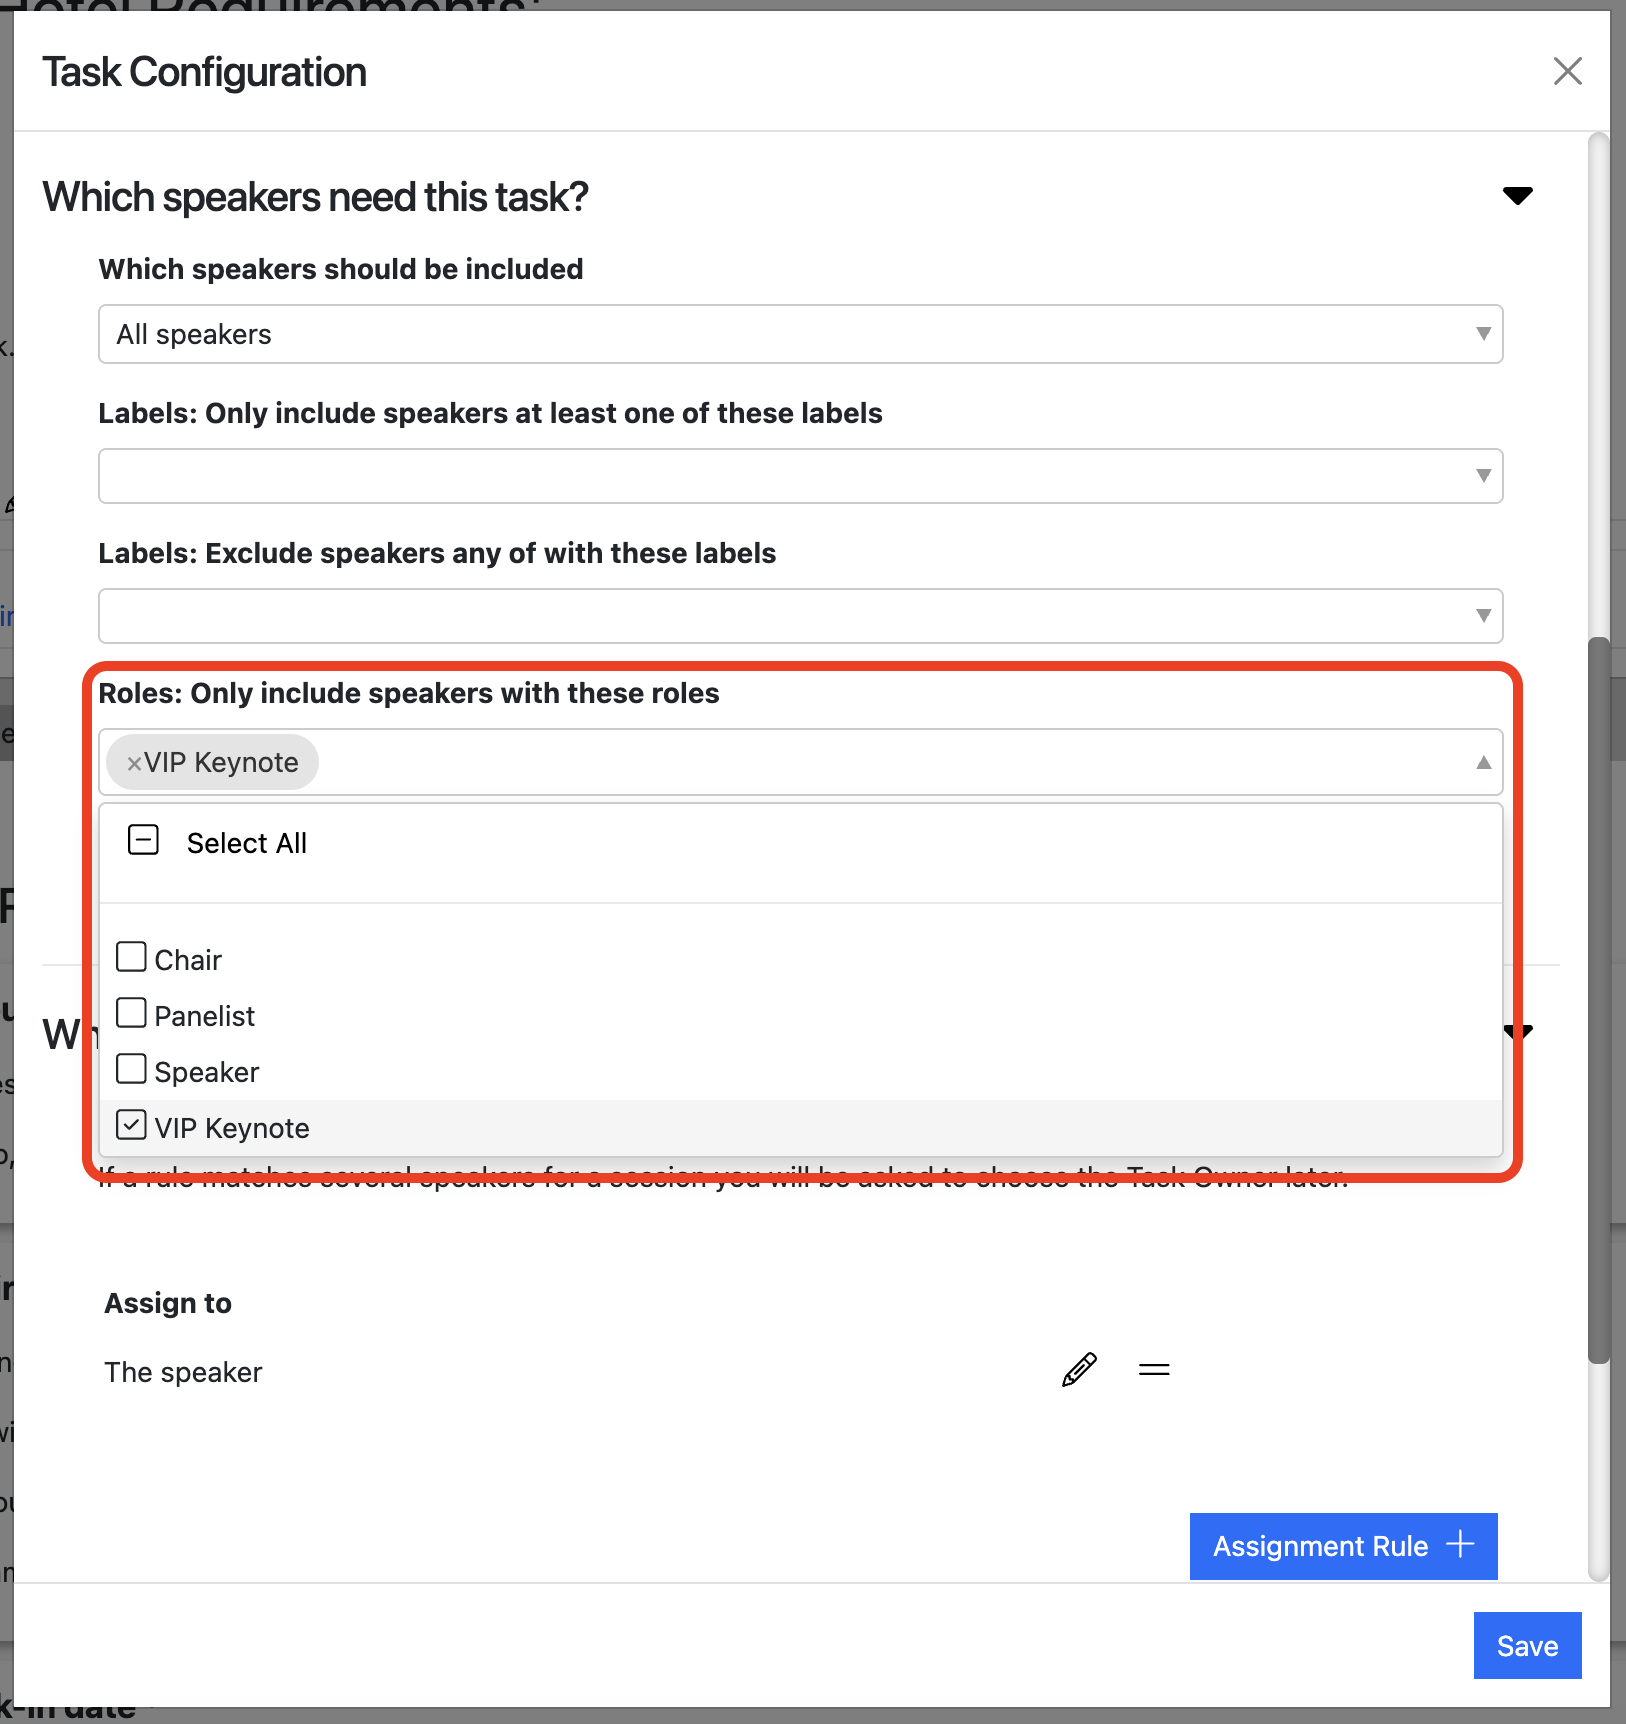Uncheck the VIP Keynote checkbox
1626x1724 pixels.
click(131, 1125)
